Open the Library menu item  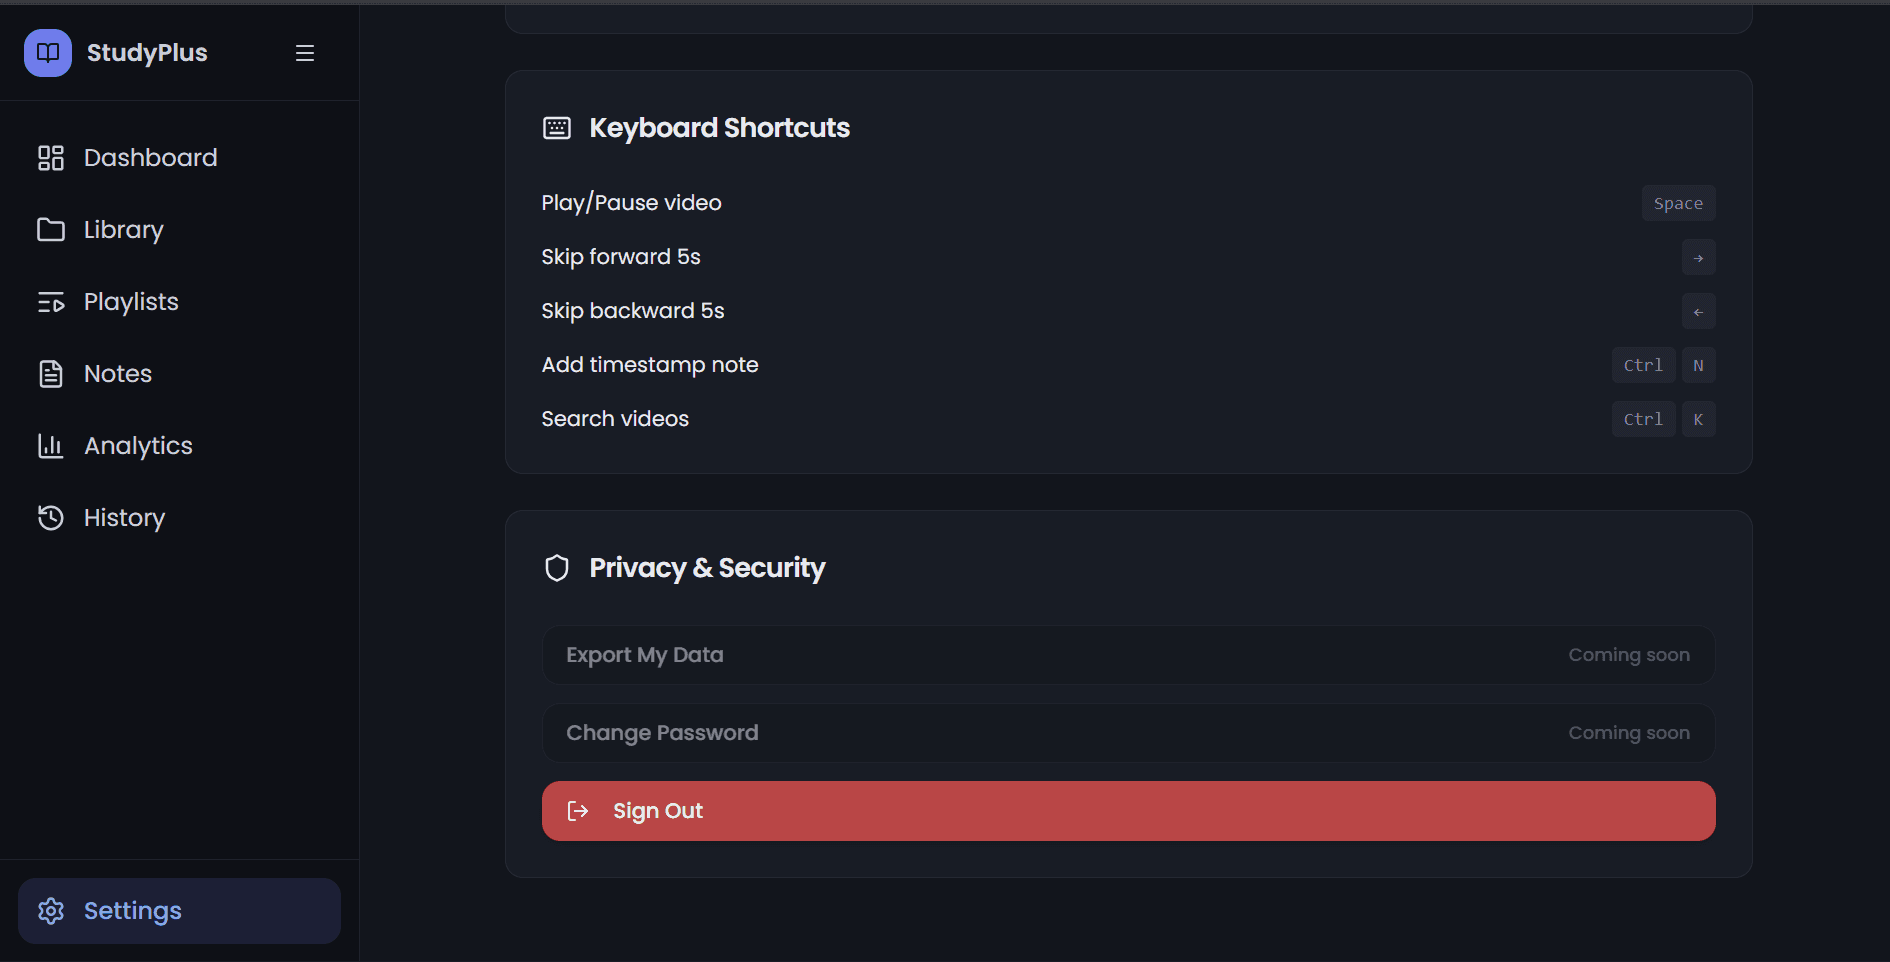point(124,230)
